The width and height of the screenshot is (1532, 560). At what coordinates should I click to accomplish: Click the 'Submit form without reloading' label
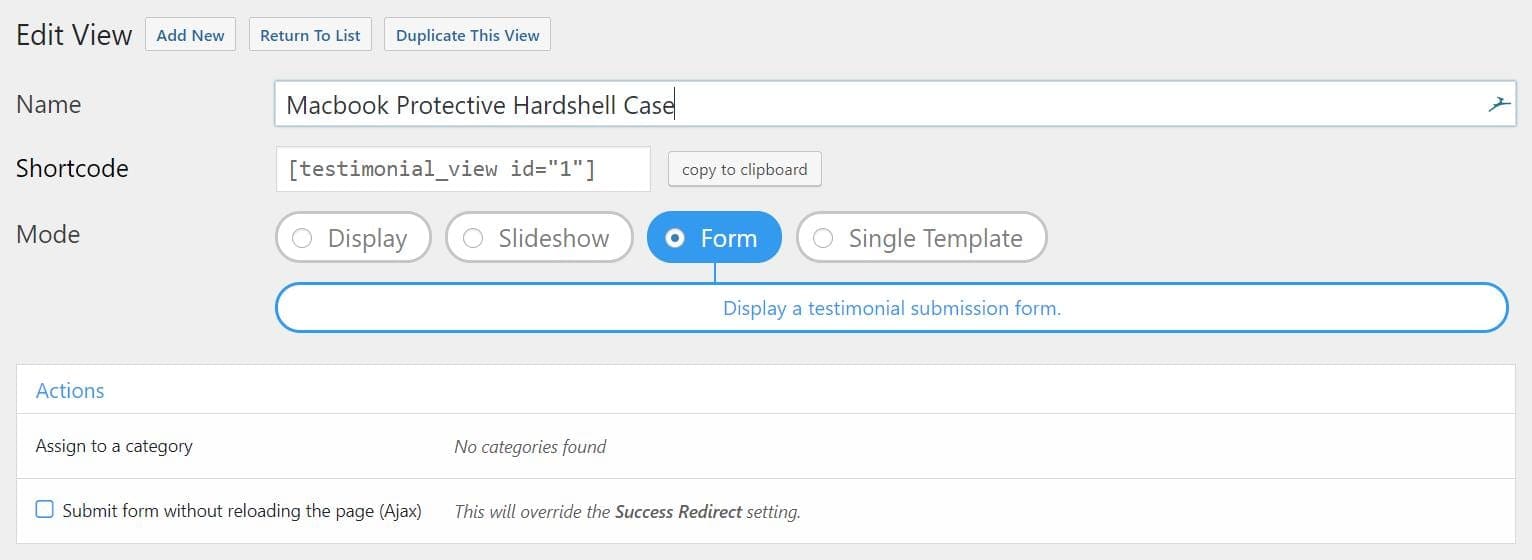pyautogui.click(x=242, y=511)
